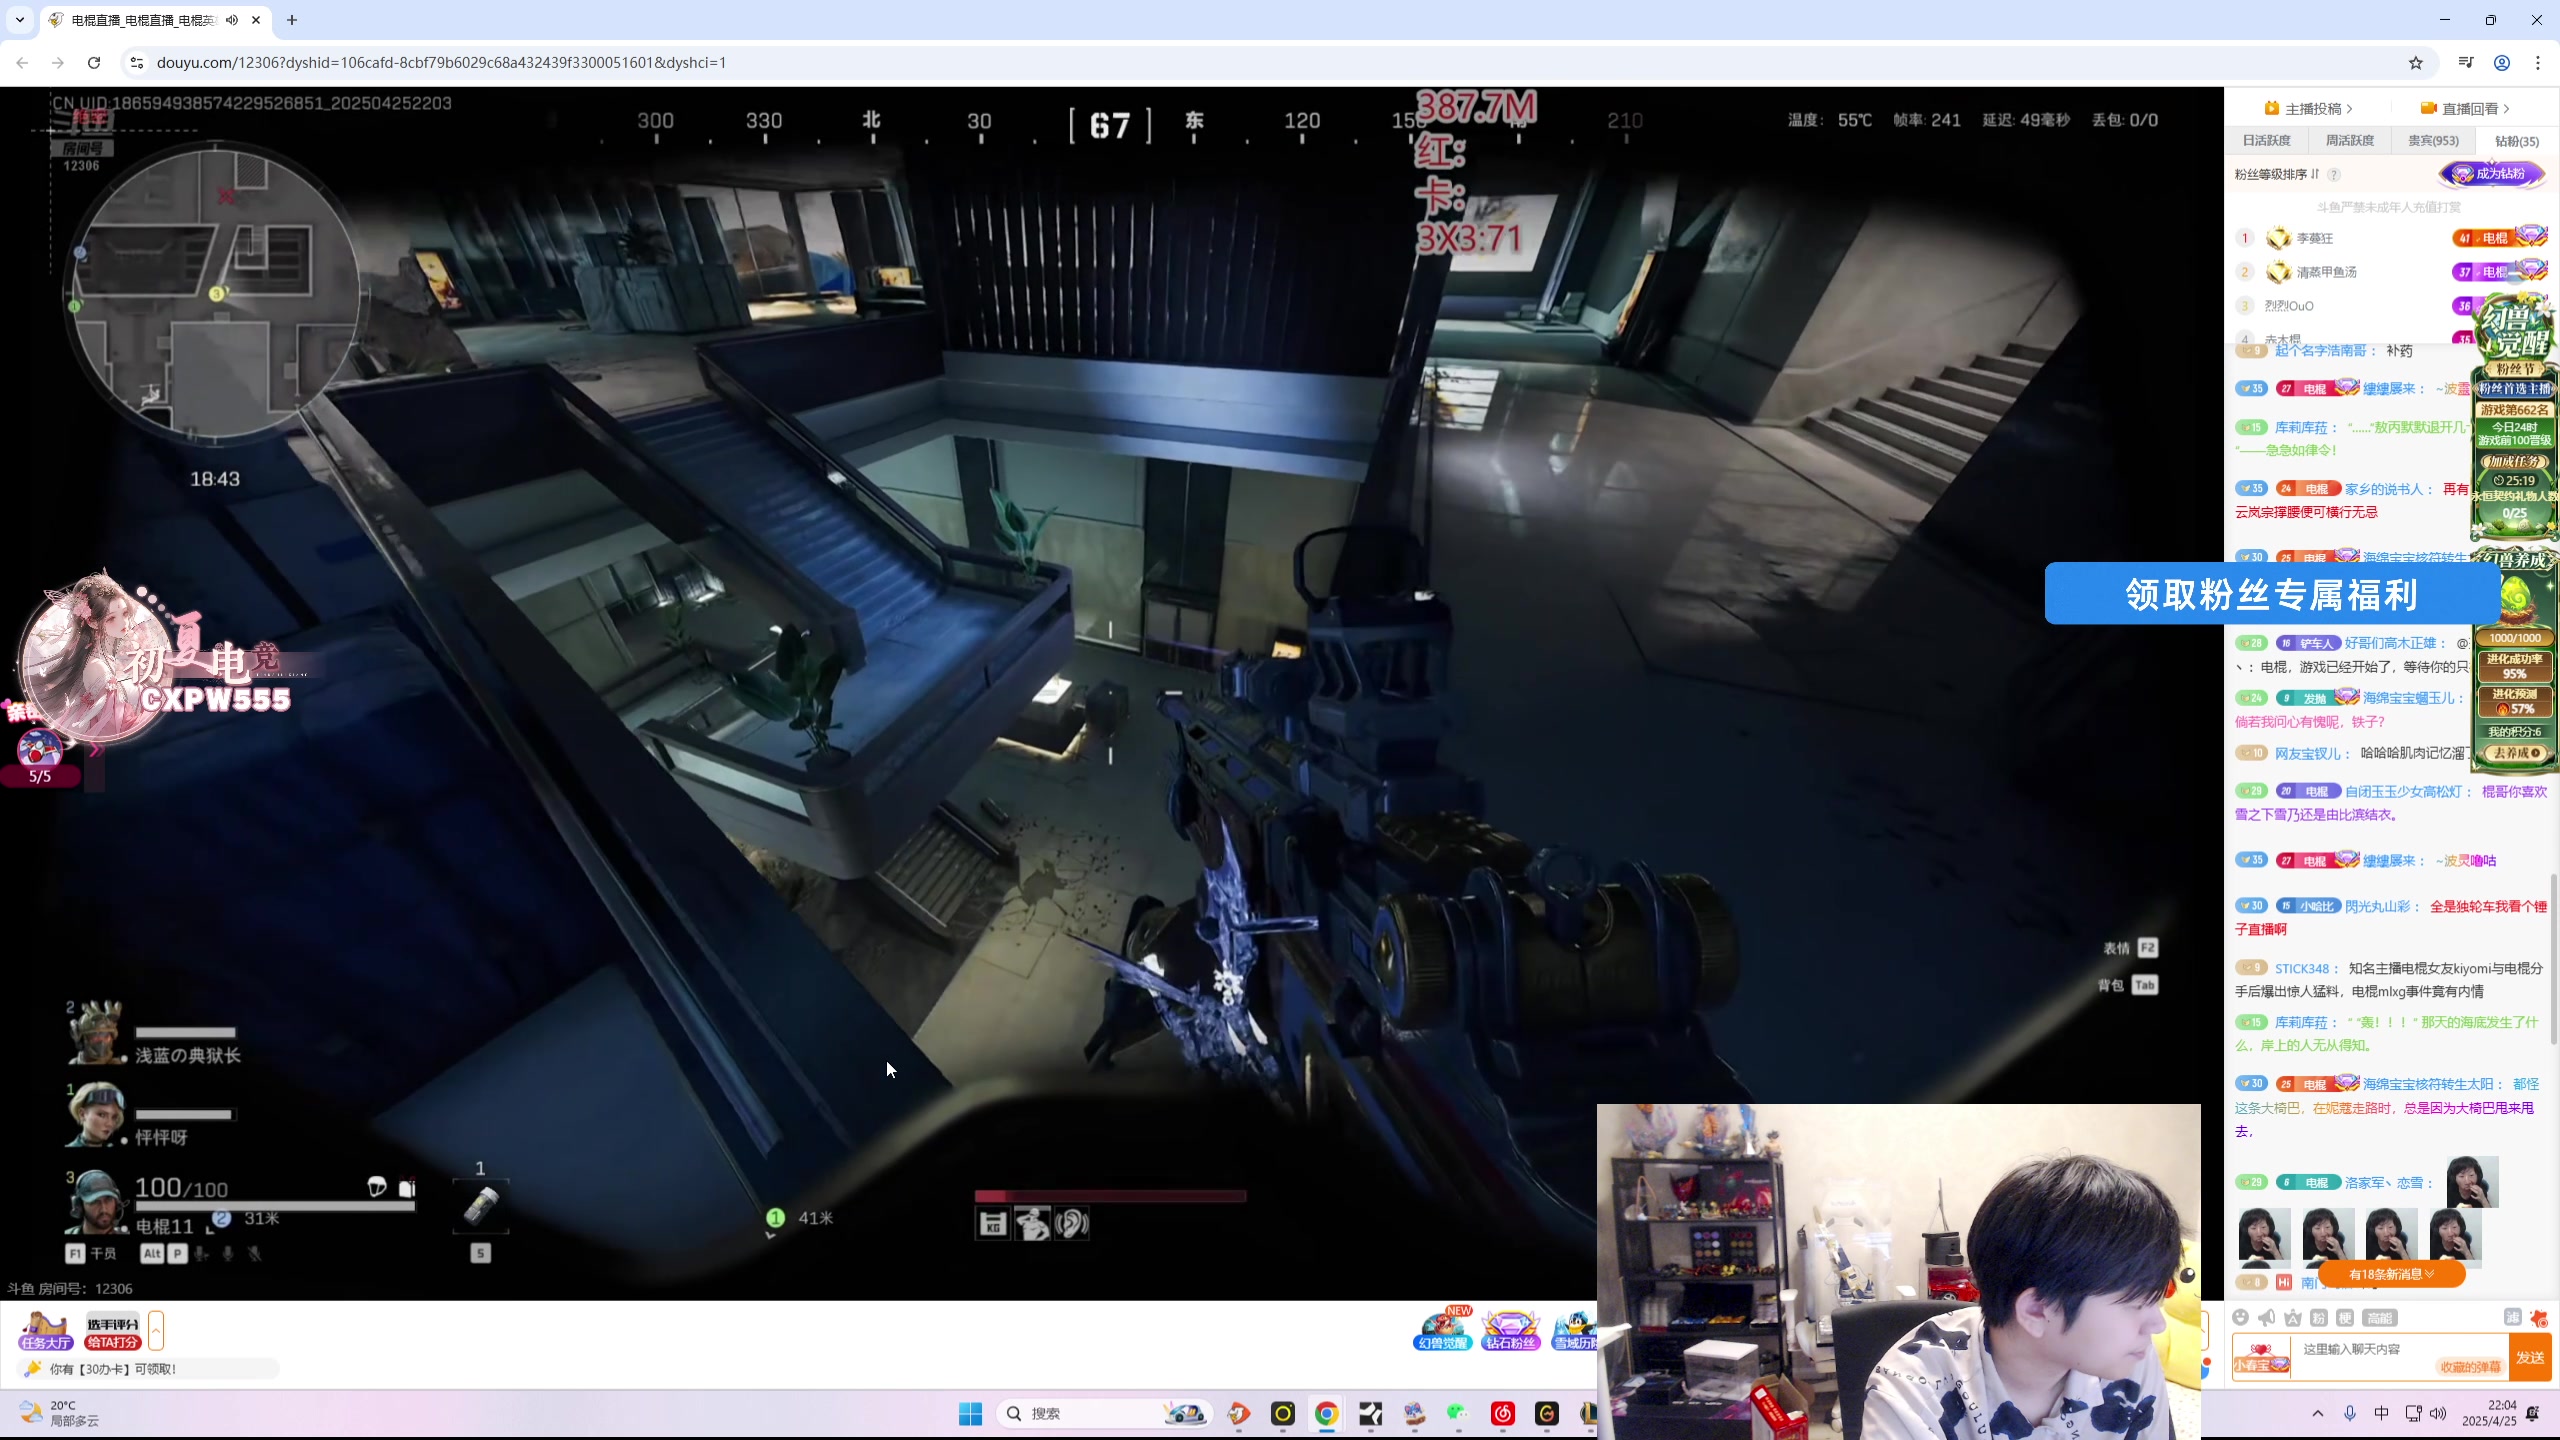This screenshot has width=2560, height=1440.
Task: Switch to 贵宾(953) tab
Action: (2434, 140)
